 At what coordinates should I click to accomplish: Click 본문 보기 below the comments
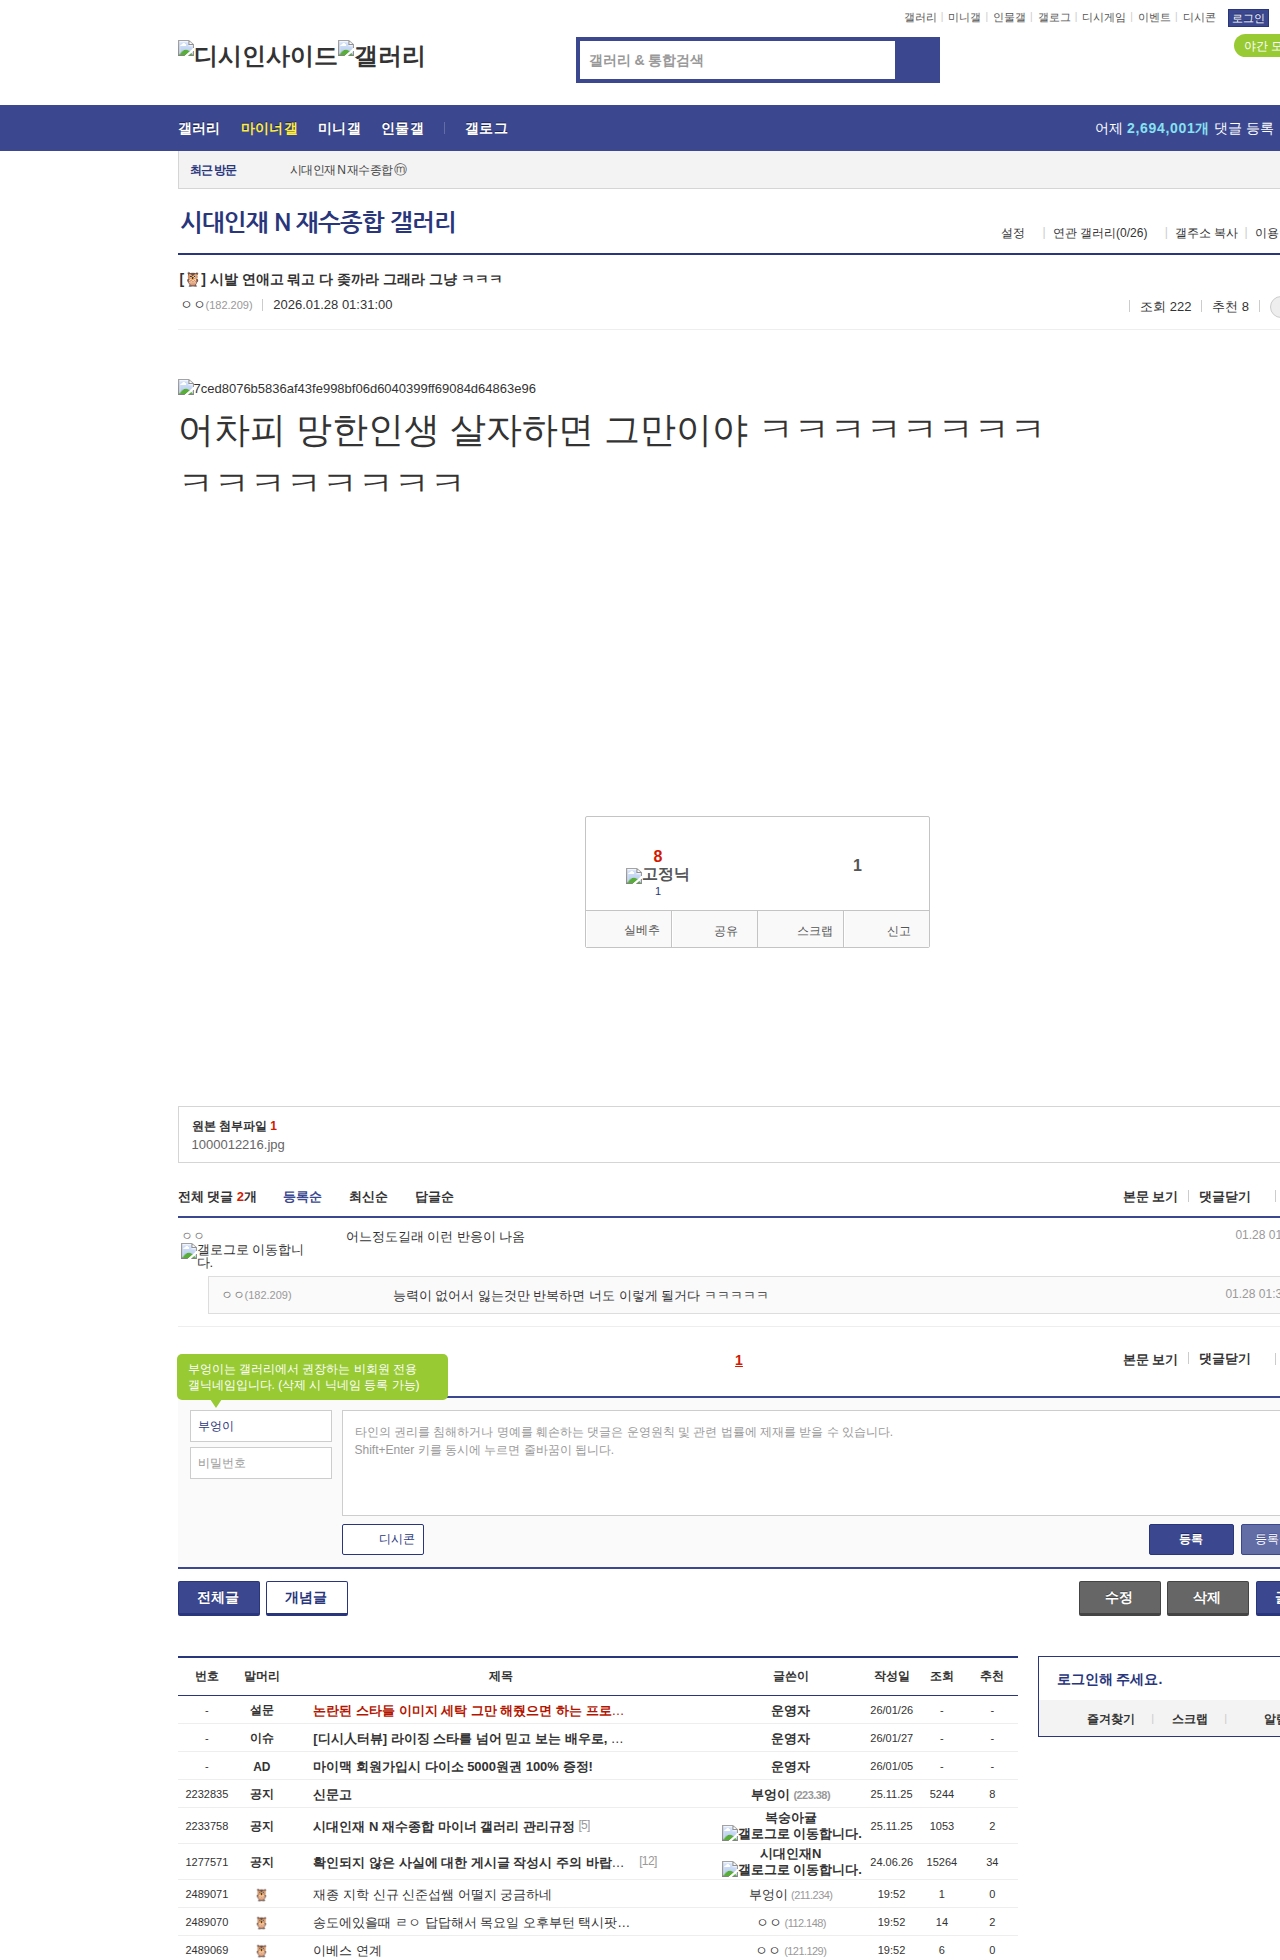pyautogui.click(x=1150, y=1360)
